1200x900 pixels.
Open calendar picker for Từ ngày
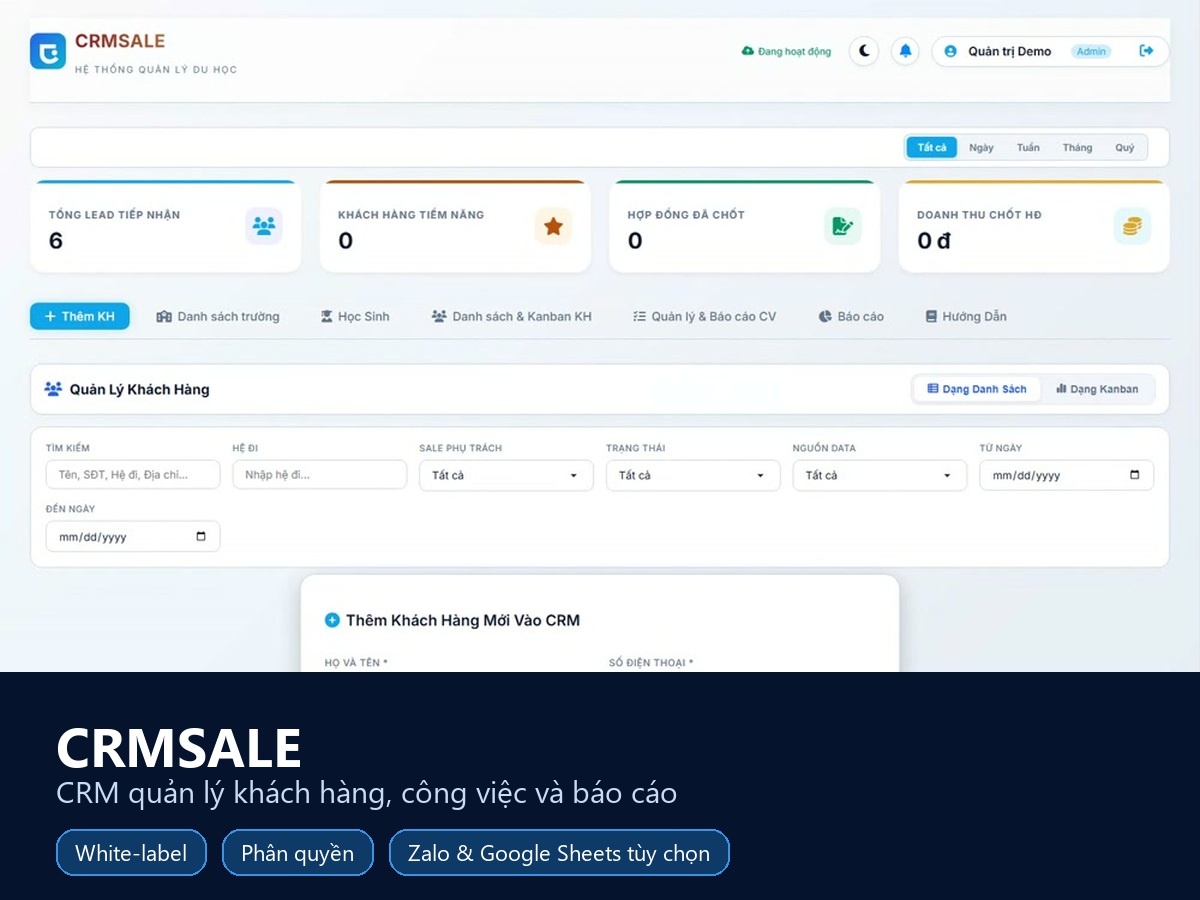1134,475
